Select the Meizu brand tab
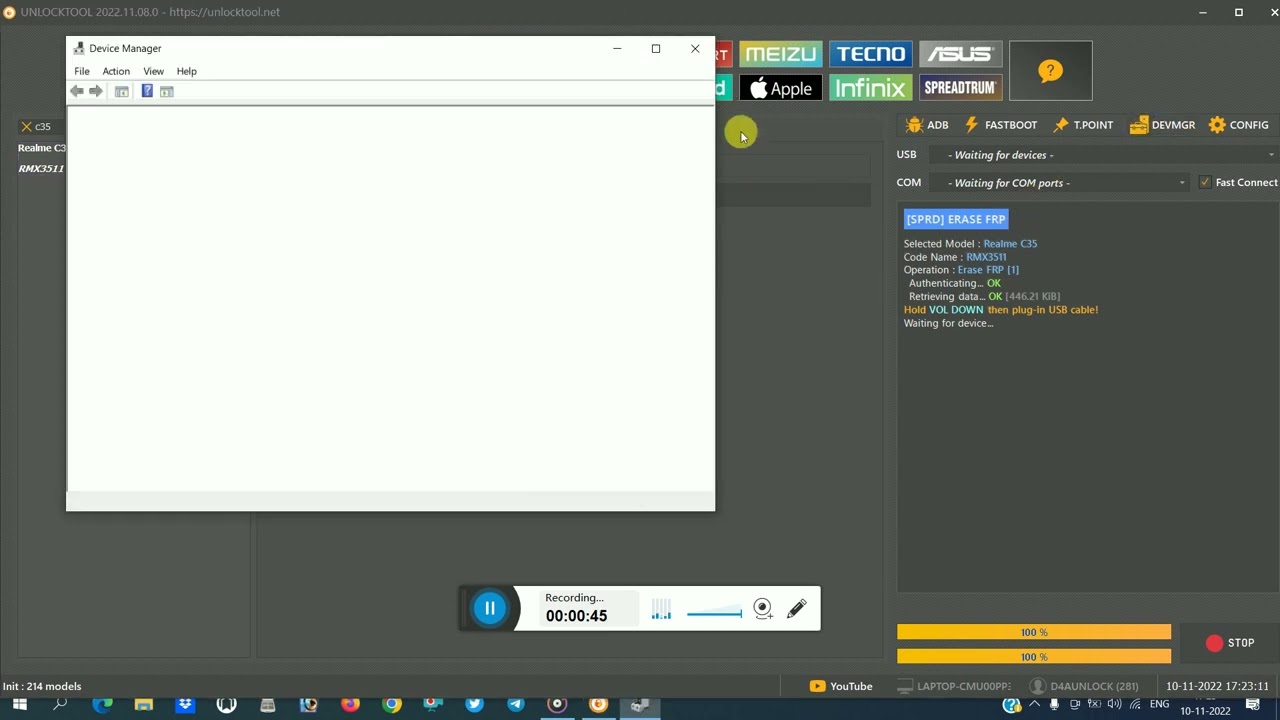 point(780,54)
